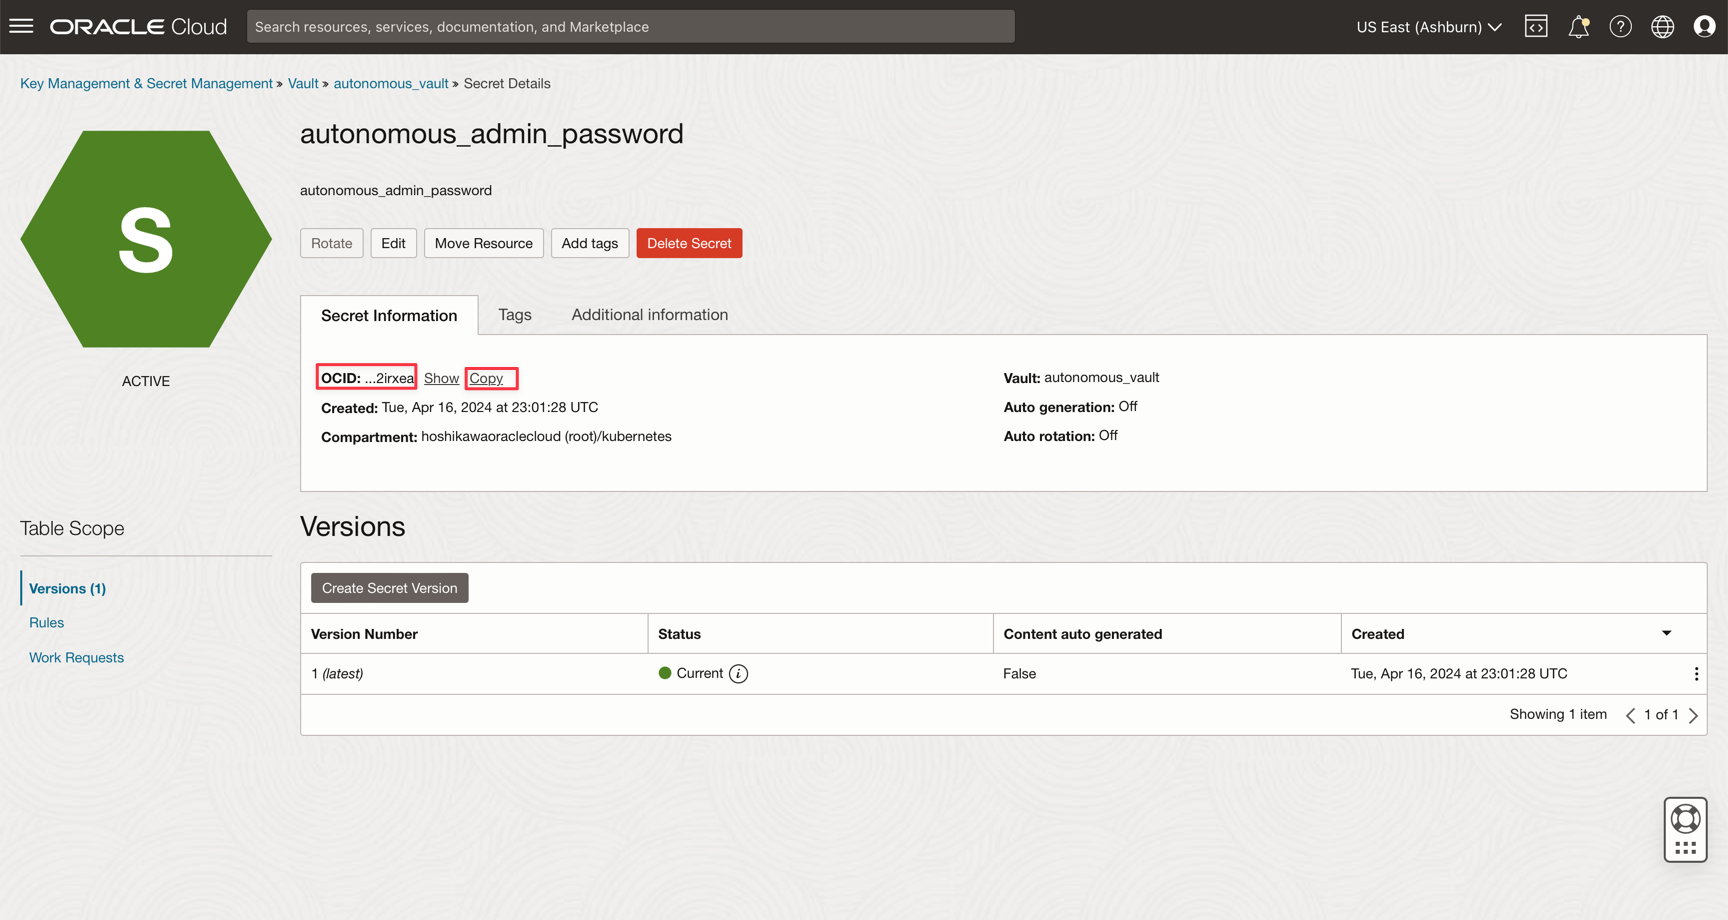Open the help question mark icon

pos(1620,27)
